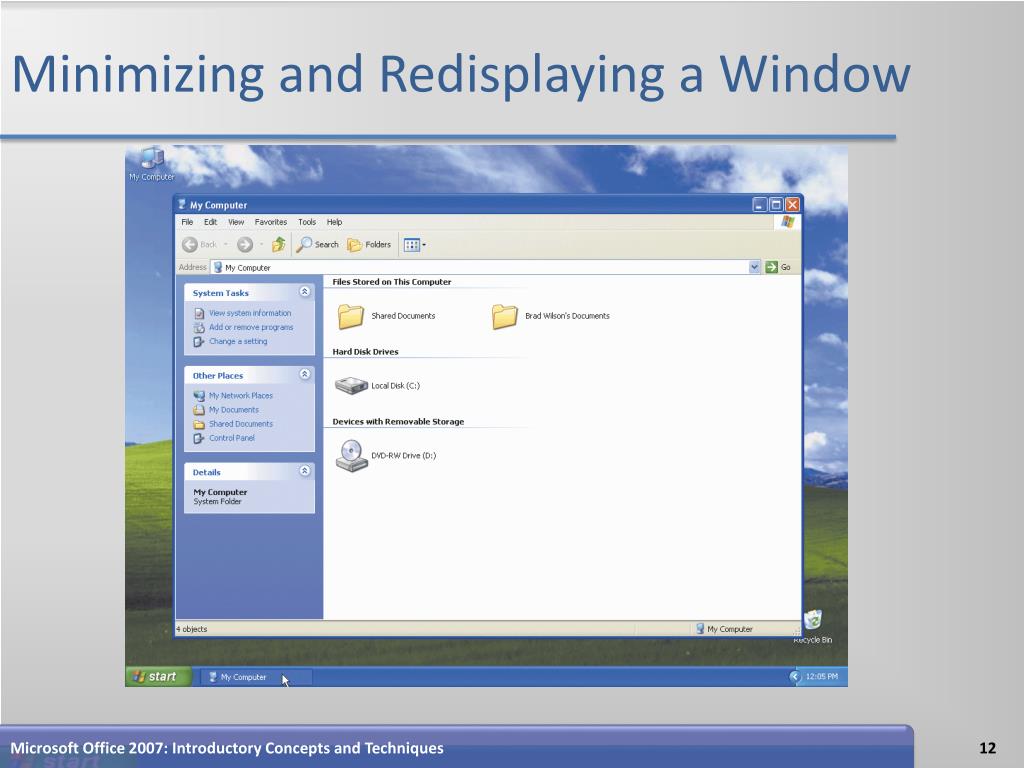Collapse the System Tasks panel
The height and width of the screenshot is (768, 1024).
click(305, 292)
